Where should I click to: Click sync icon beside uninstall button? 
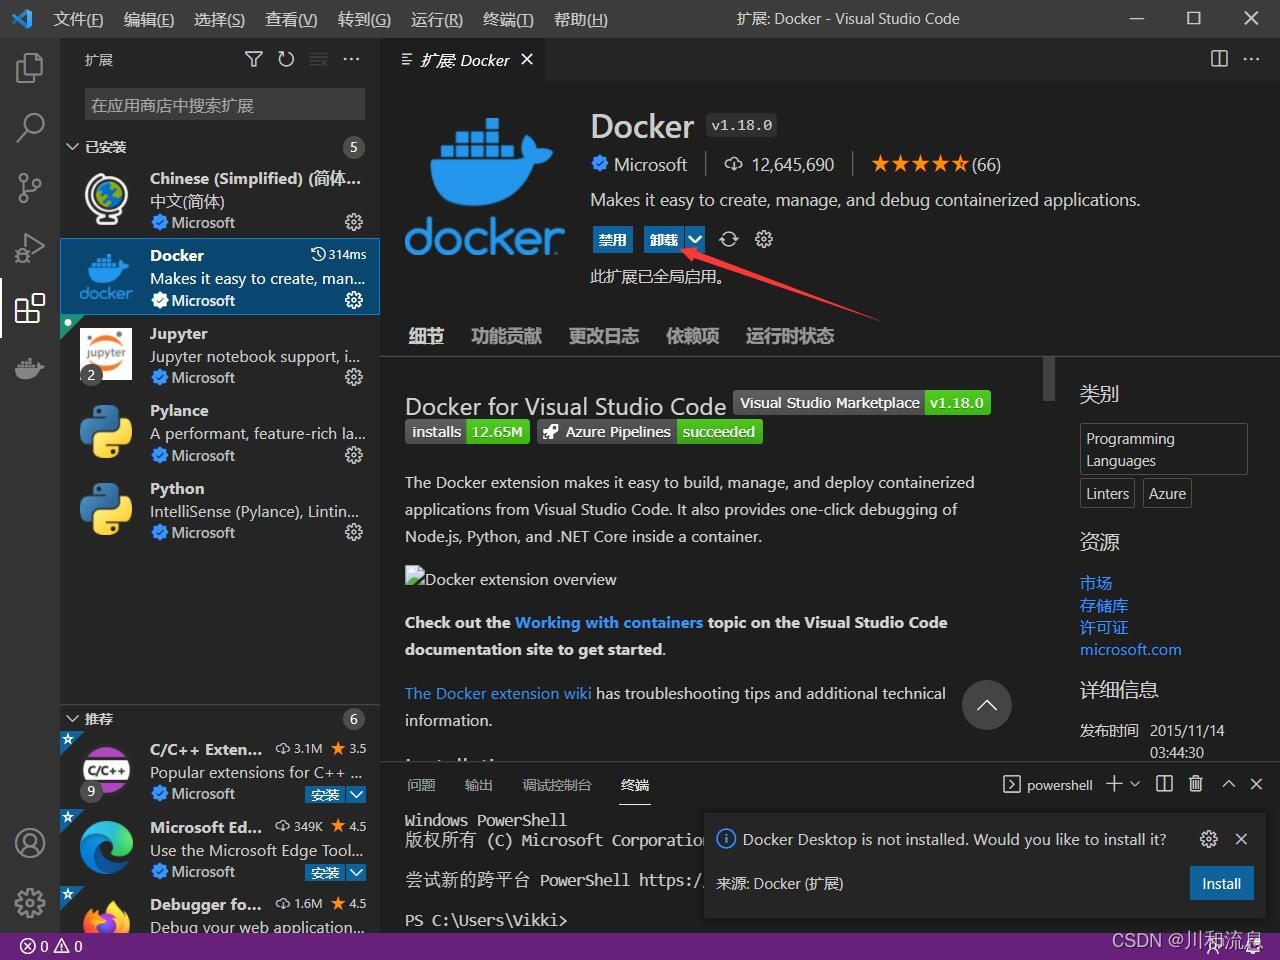[729, 239]
